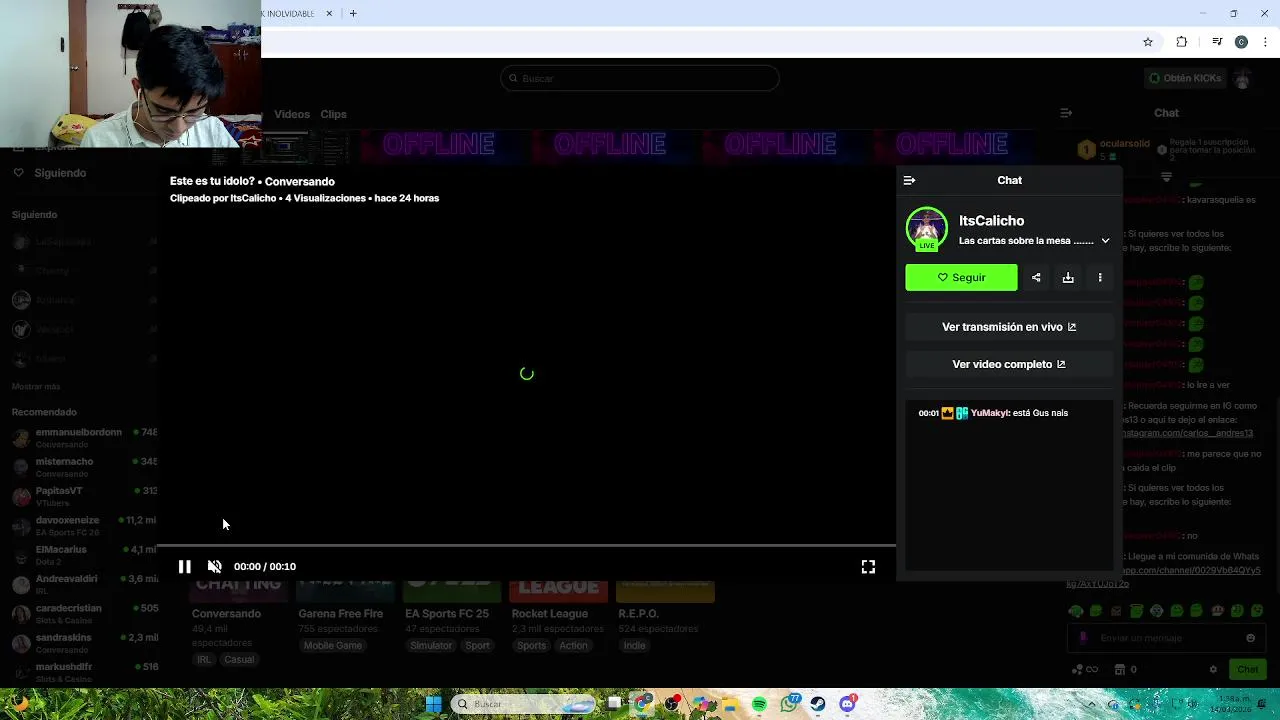
Task: Pause the clip playback
Action: (x=185, y=566)
